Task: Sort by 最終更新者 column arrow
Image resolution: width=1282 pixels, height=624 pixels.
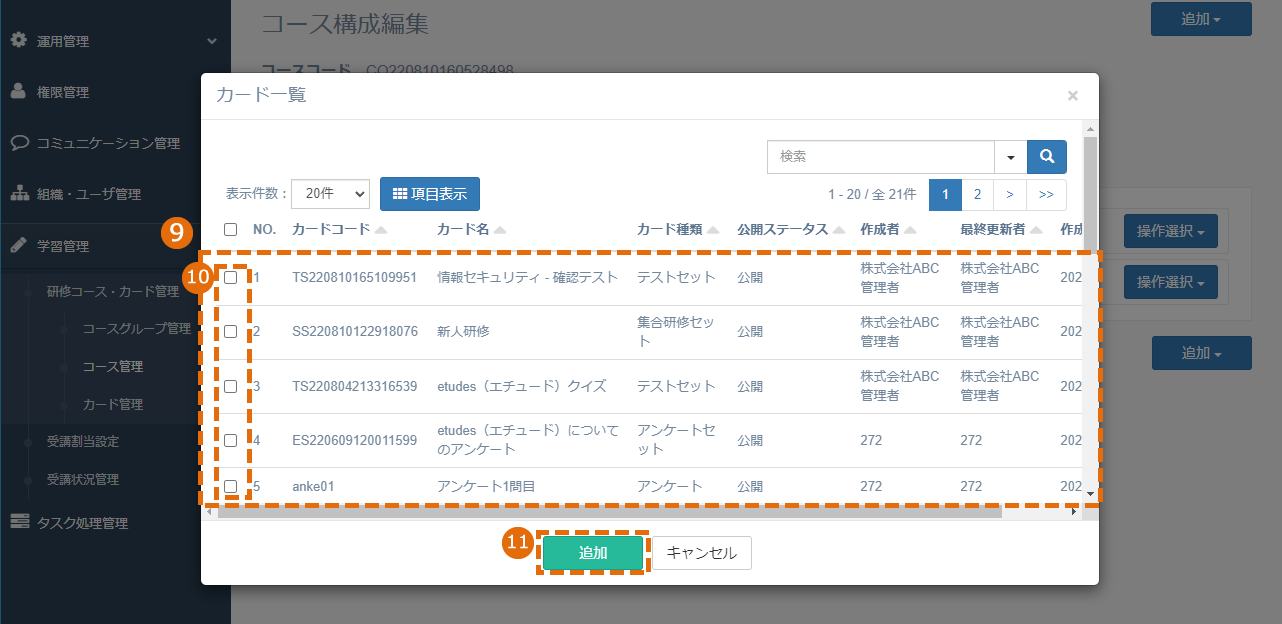Action: point(1037,230)
